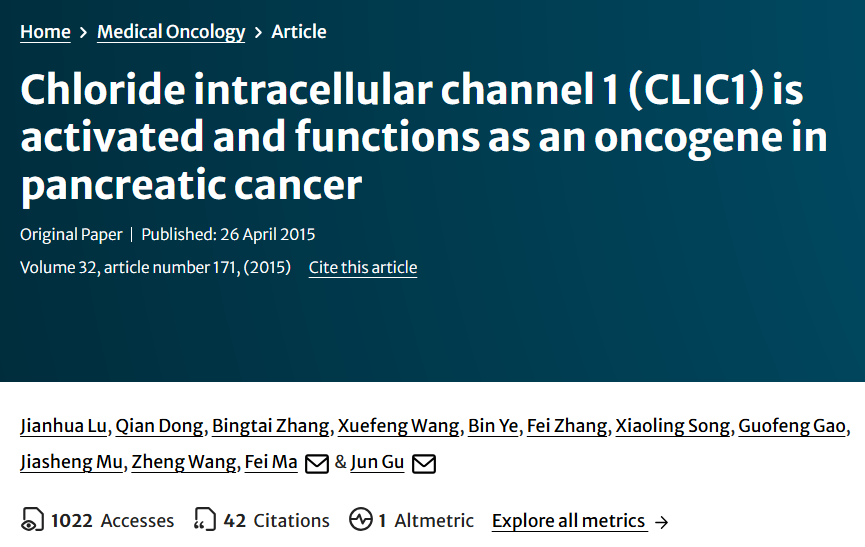The image size is (865, 547).
Task: Open author Jianhua Lu's details
Action: click(63, 426)
